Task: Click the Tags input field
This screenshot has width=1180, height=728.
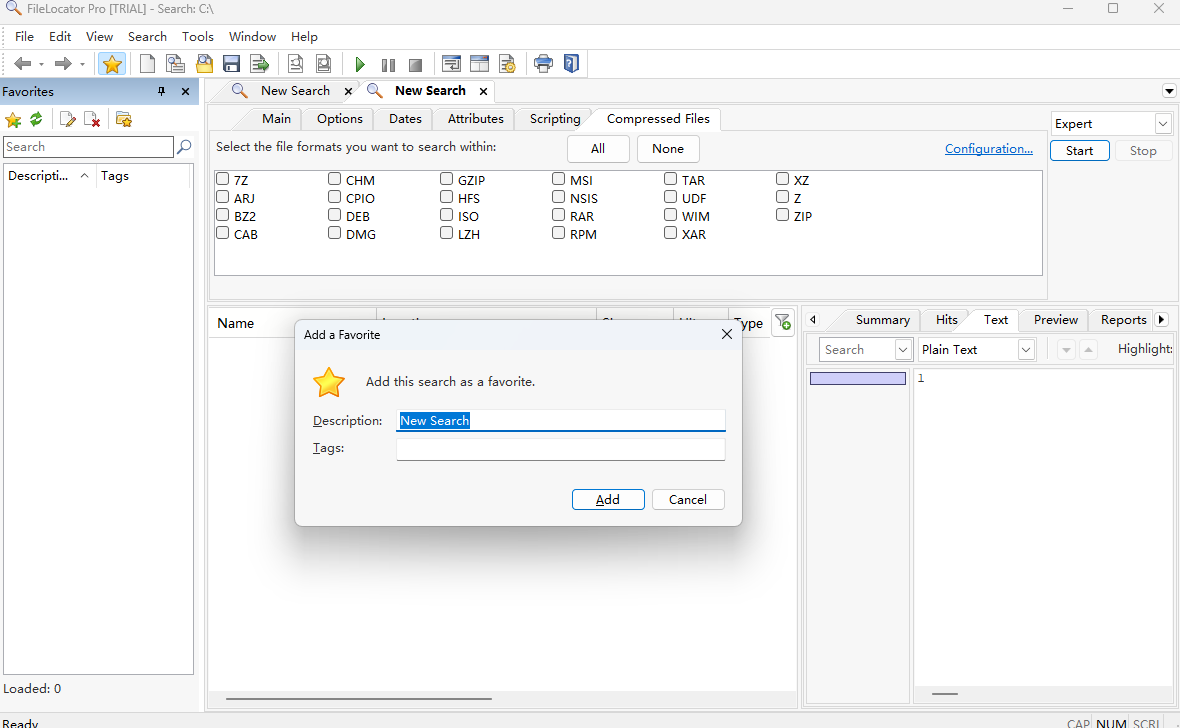Action: (560, 449)
